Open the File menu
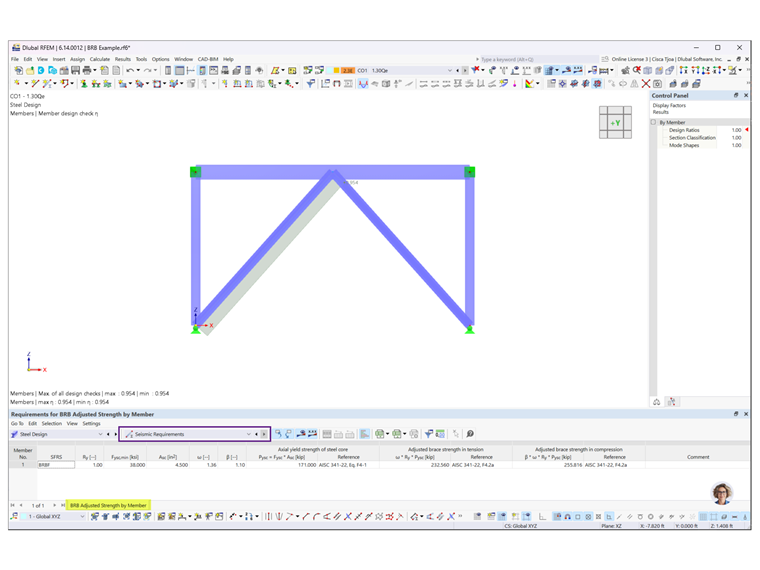This screenshot has width=760, height=570. (x=15, y=59)
